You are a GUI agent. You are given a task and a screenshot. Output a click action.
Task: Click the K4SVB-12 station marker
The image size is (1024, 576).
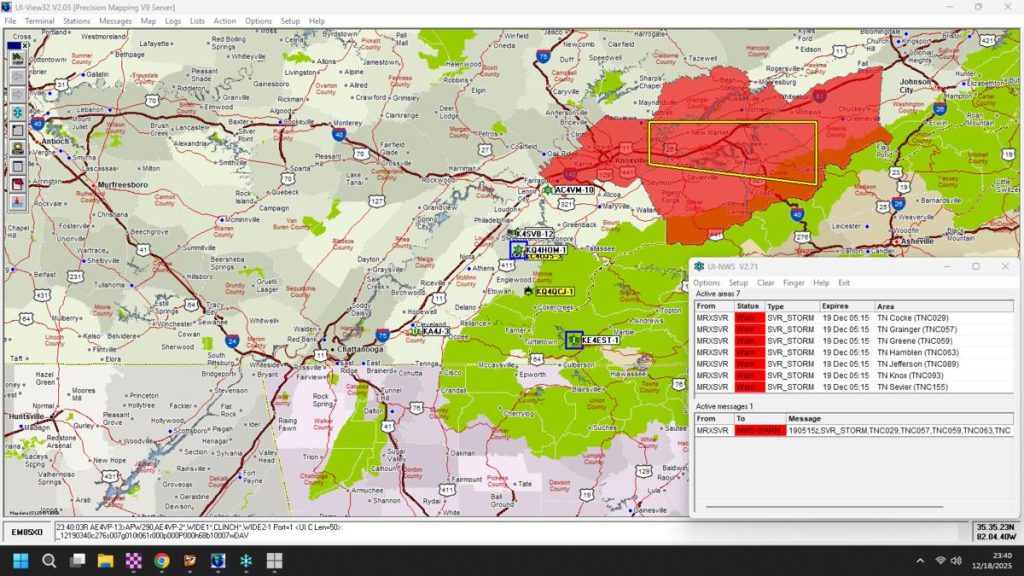(512, 233)
